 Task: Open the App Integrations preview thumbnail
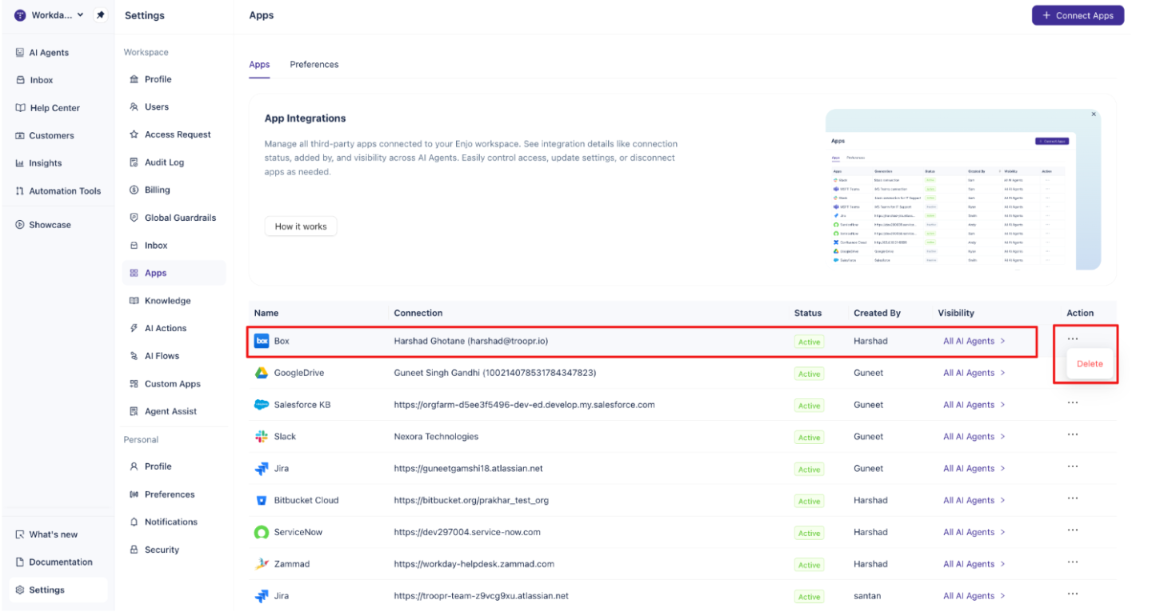[x=962, y=190]
